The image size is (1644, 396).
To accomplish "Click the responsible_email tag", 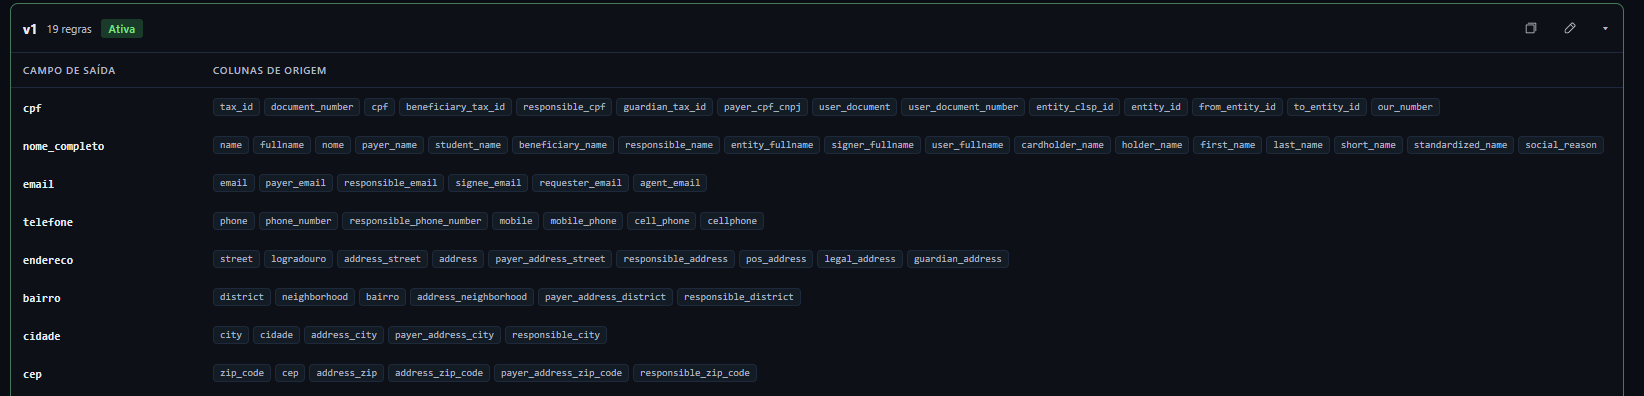I will pyautogui.click(x=390, y=183).
